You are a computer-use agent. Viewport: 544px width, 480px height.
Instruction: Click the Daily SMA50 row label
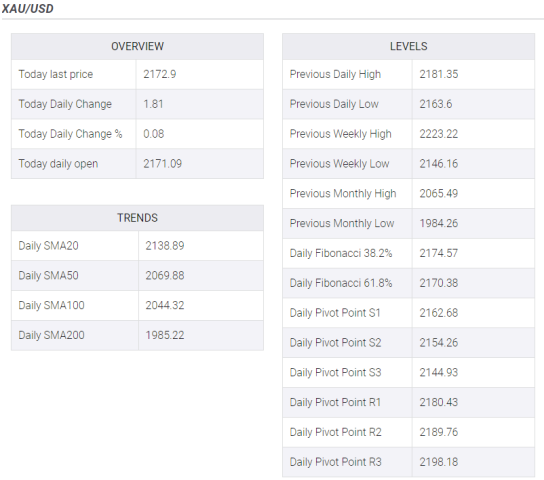click(x=48, y=276)
